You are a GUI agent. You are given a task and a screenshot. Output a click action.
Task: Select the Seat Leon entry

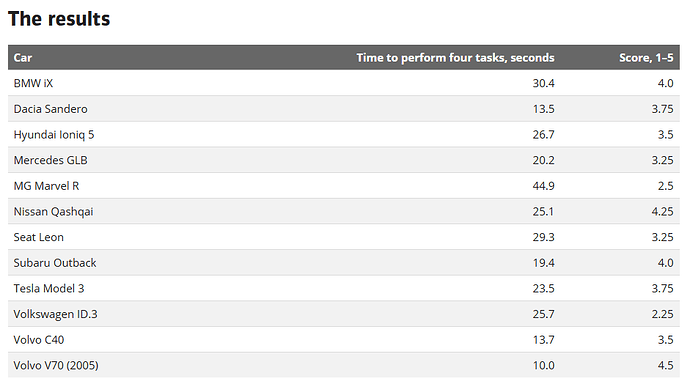click(x=38, y=237)
